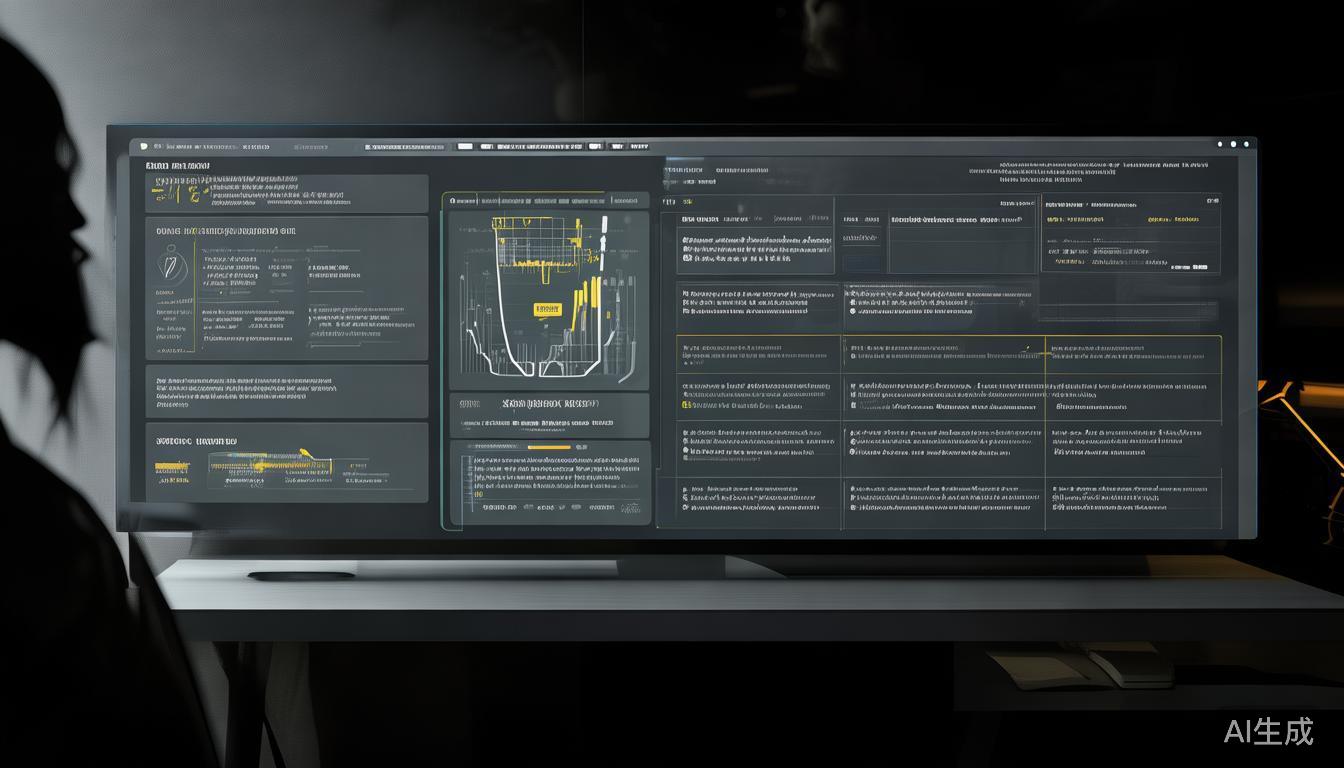1344x768 pixels.
Task: Toggle the yellow-highlighted checkbox in left table column
Action: pyautogui.click(x=686, y=405)
